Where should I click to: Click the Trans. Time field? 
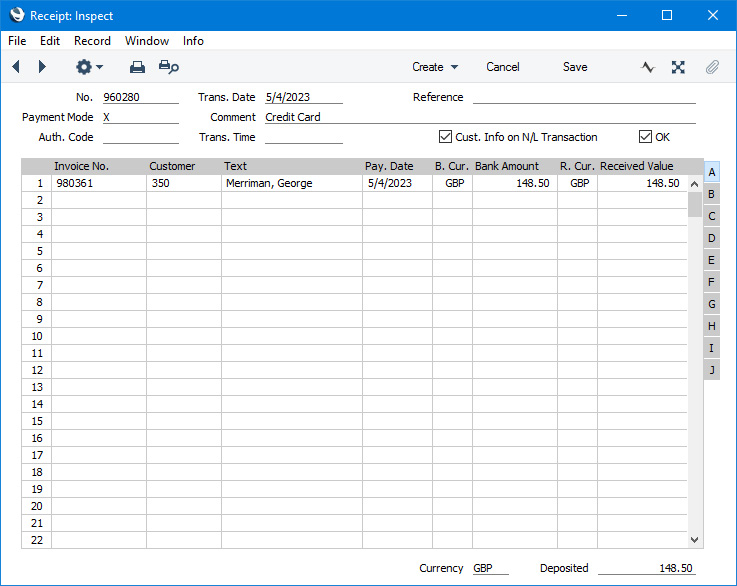pyautogui.click(x=304, y=137)
